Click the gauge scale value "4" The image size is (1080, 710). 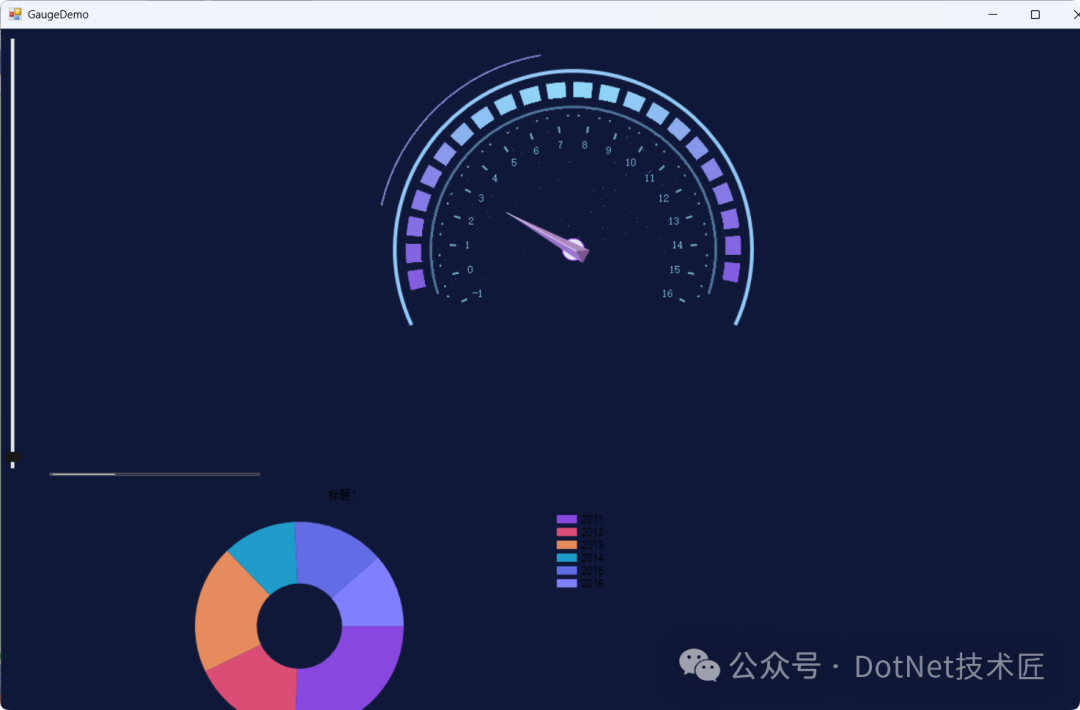pyautogui.click(x=495, y=178)
